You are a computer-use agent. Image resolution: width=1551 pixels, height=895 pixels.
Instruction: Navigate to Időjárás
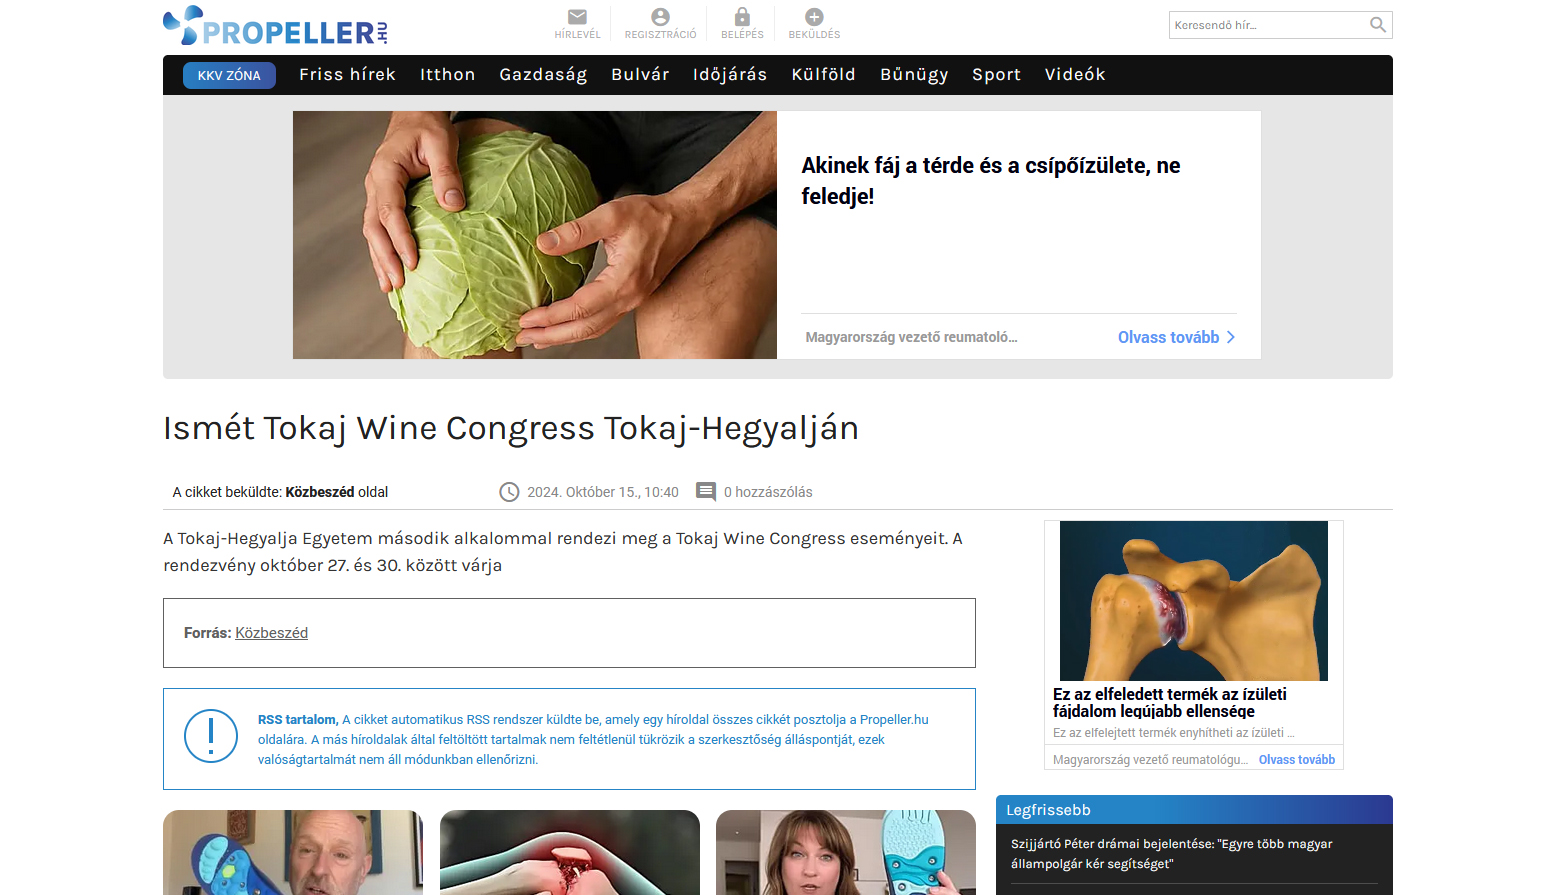coord(730,75)
